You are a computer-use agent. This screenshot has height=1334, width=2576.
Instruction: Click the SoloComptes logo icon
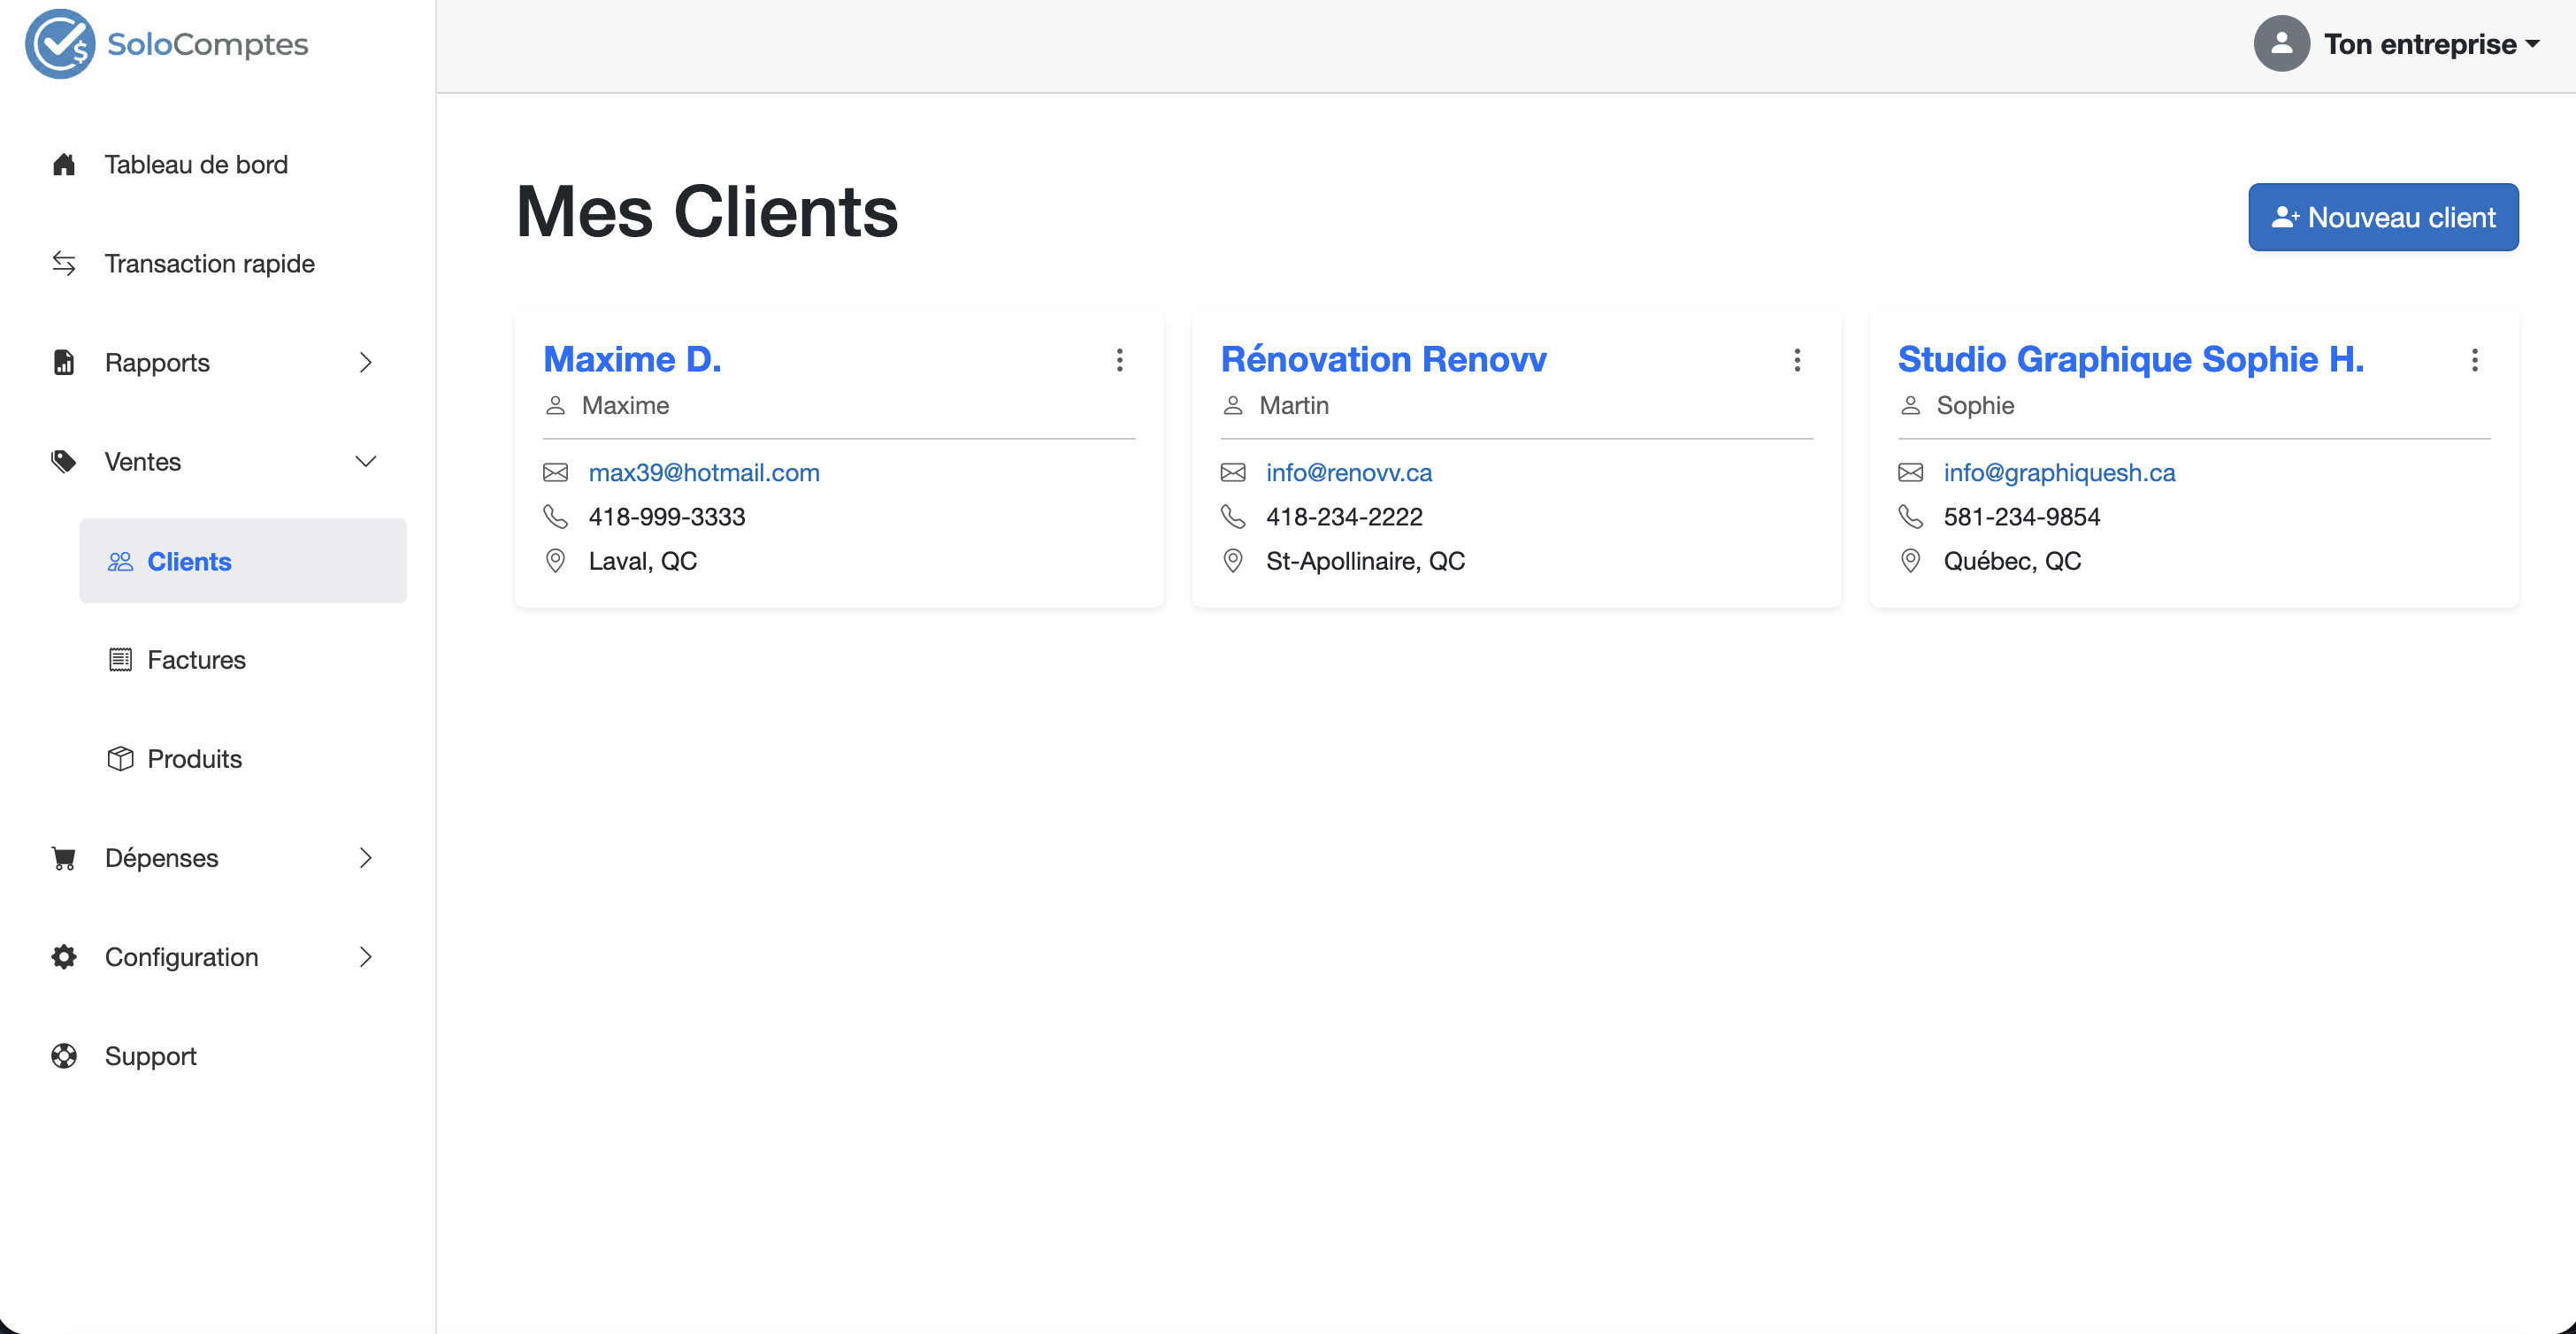60,44
